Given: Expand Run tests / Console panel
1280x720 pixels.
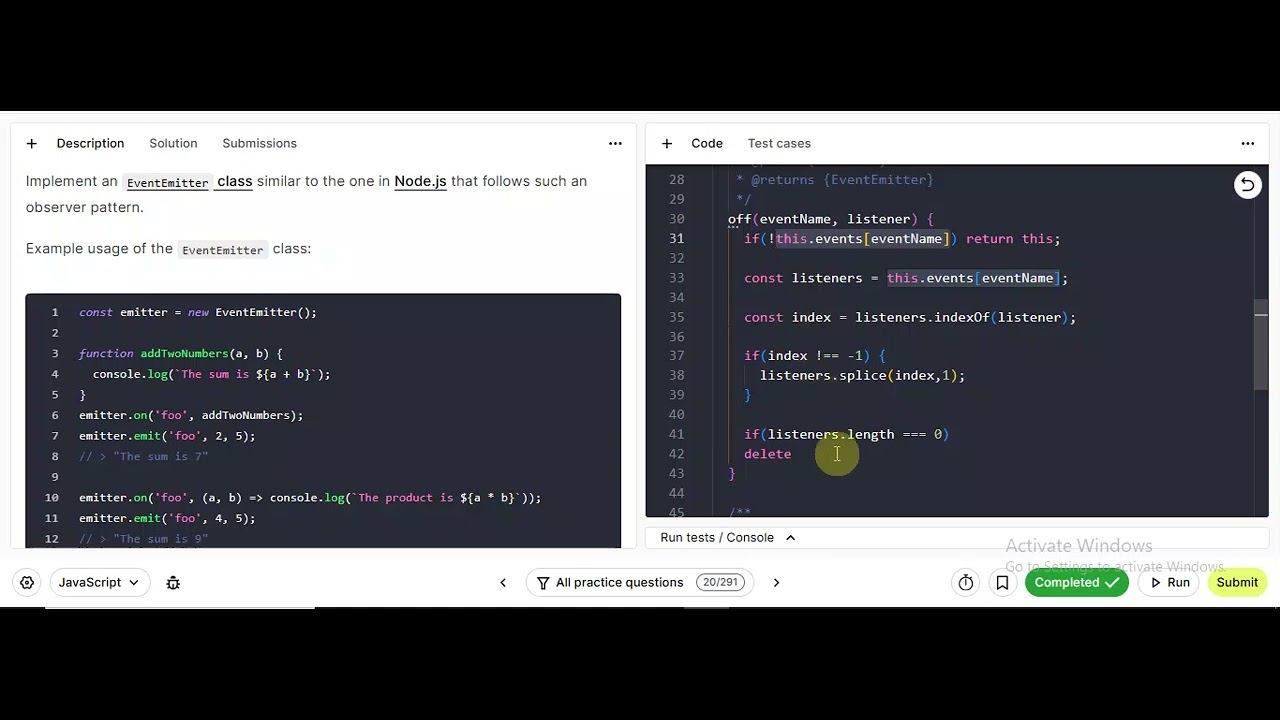Looking at the screenshot, I should point(728,538).
